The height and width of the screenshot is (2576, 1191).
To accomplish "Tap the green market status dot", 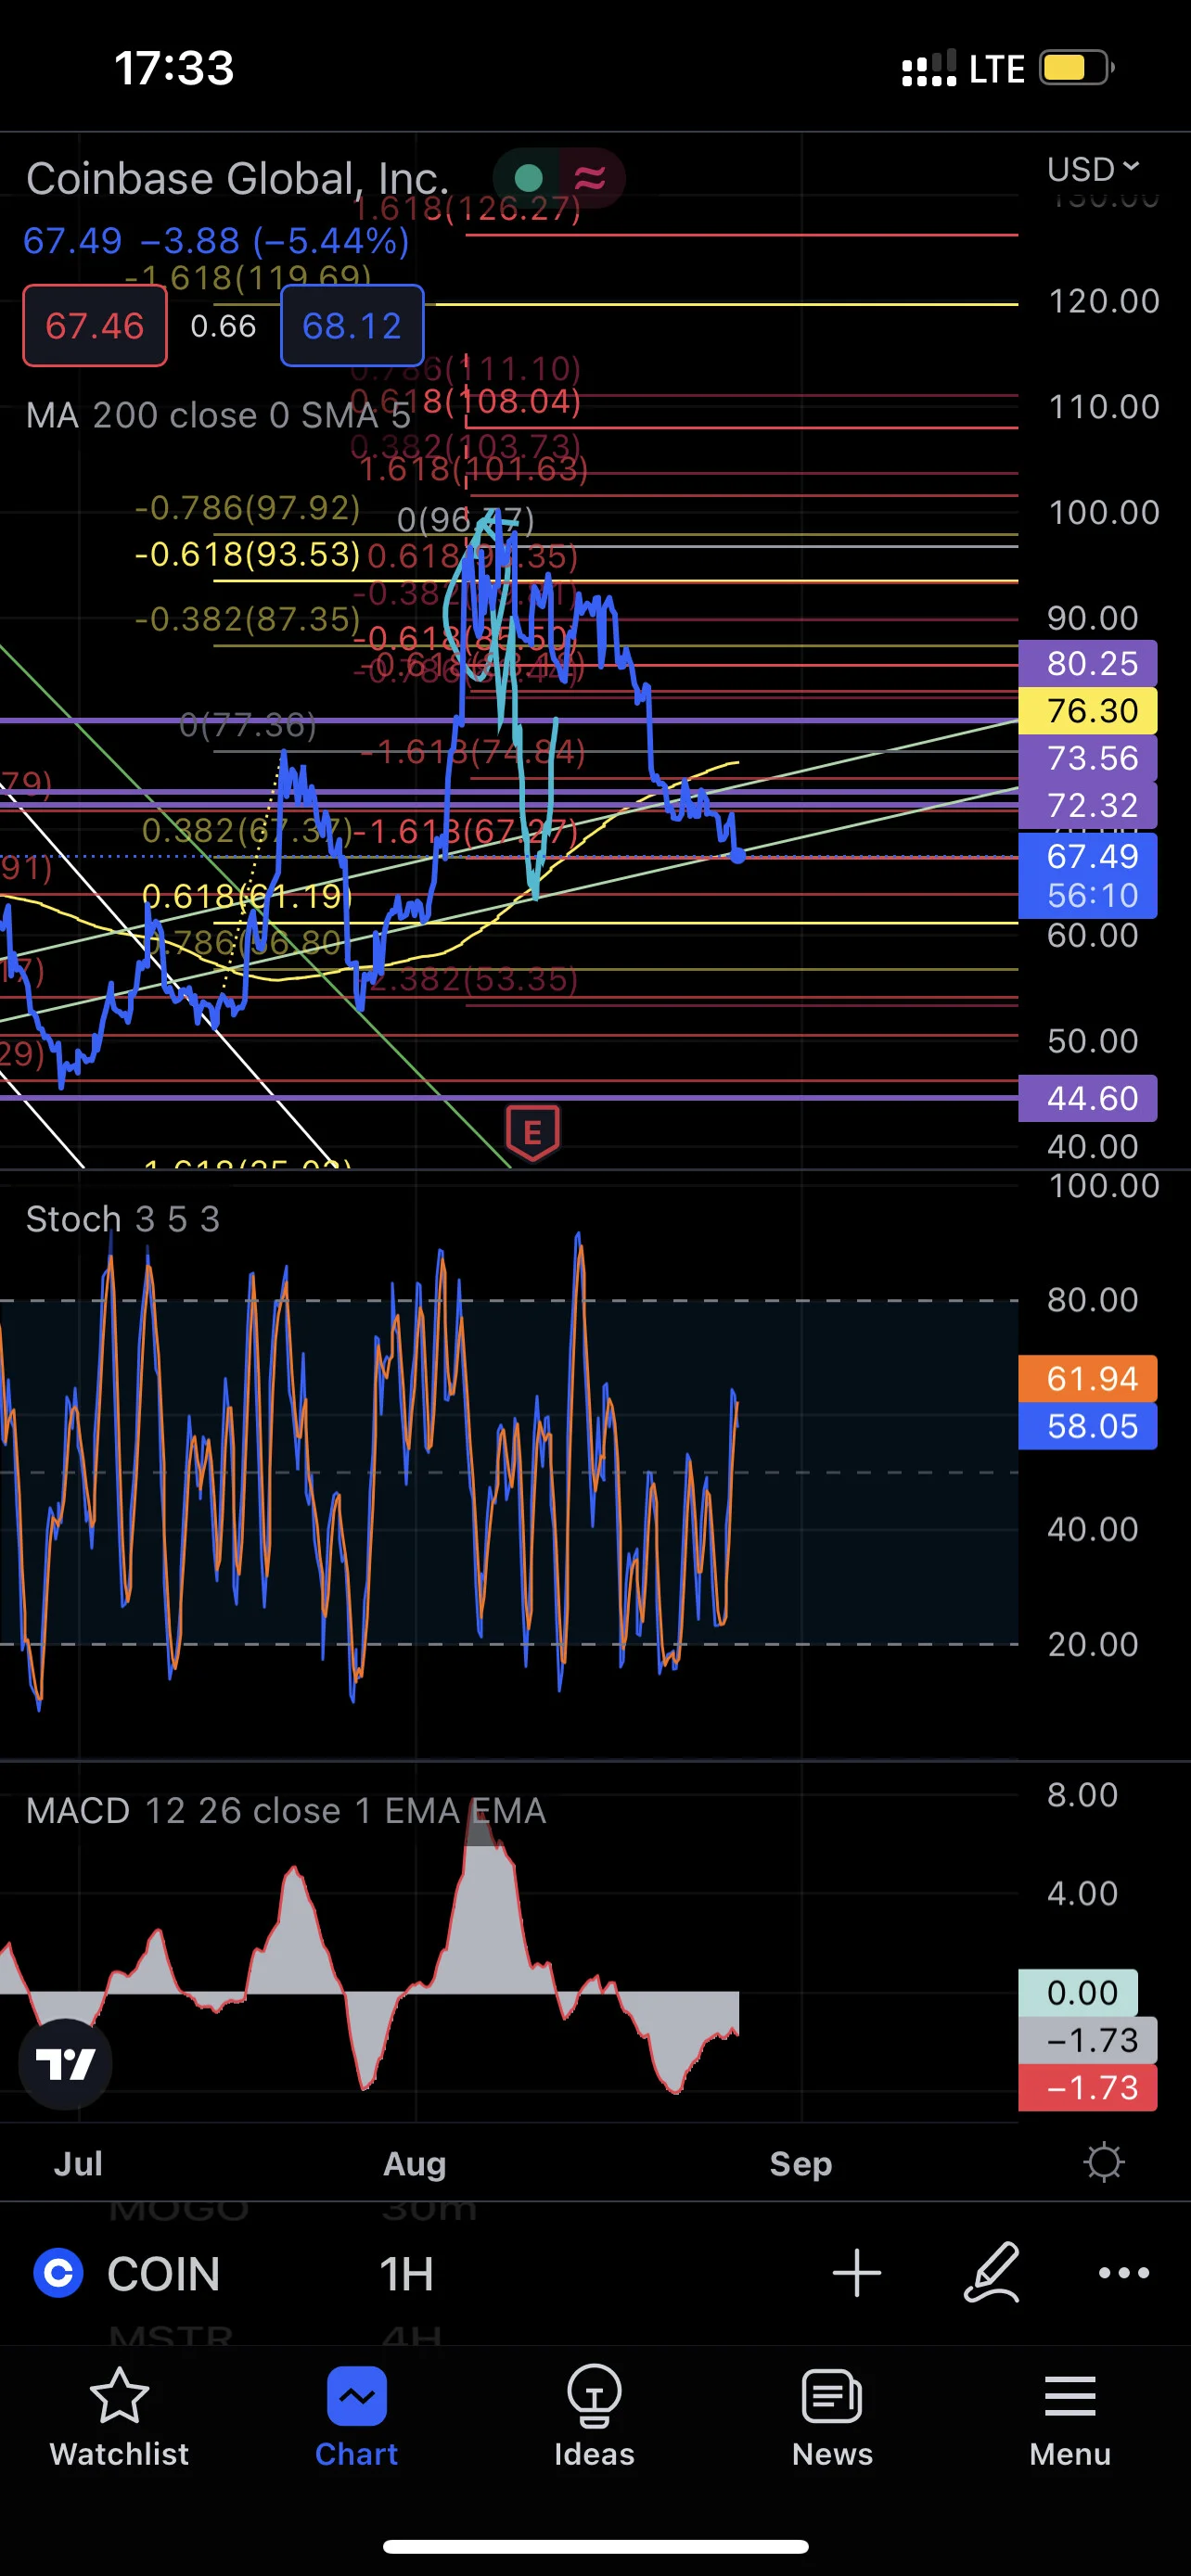I will coord(528,178).
